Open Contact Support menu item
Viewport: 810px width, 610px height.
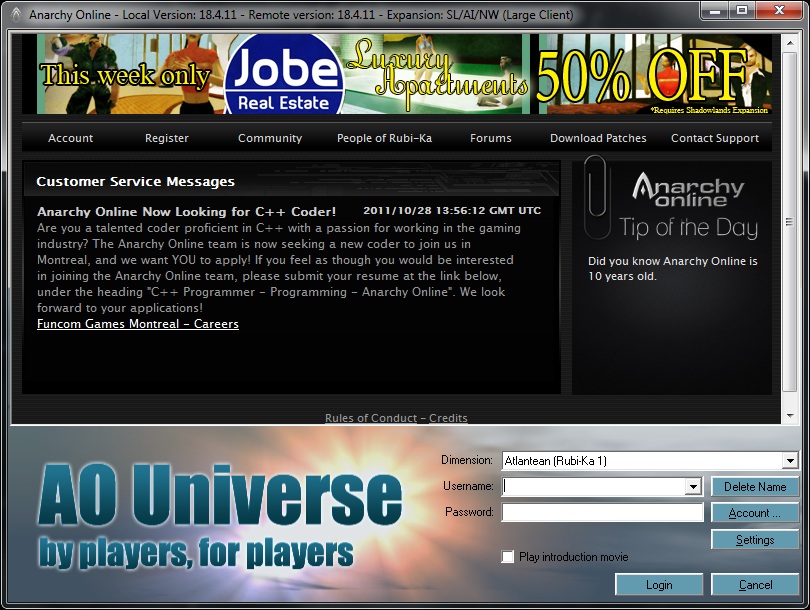point(714,138)
